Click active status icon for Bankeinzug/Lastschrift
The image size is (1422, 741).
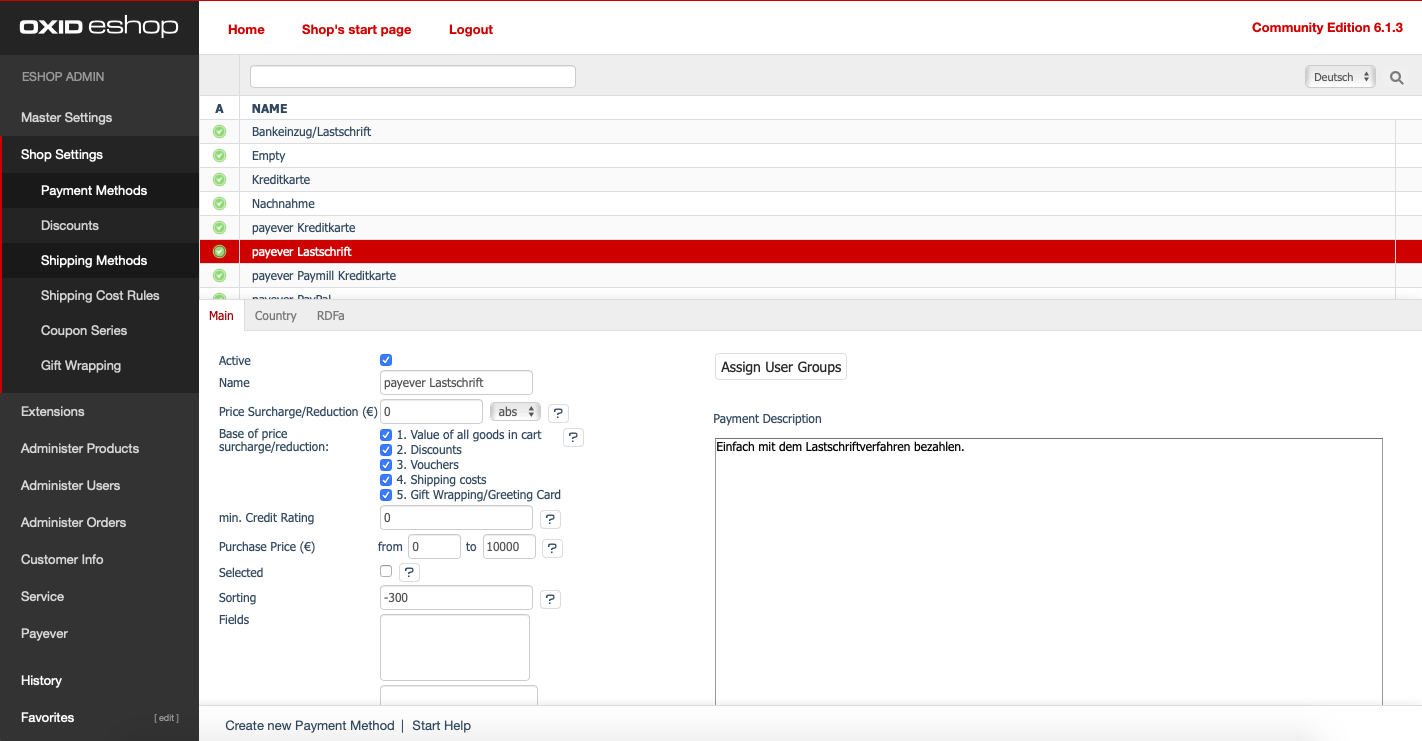click(219, 132)
